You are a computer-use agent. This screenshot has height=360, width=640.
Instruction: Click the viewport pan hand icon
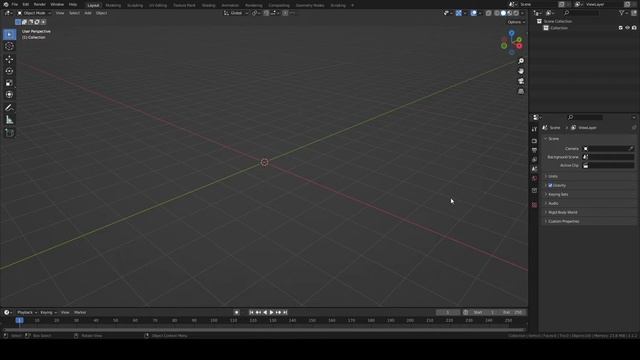521,71
